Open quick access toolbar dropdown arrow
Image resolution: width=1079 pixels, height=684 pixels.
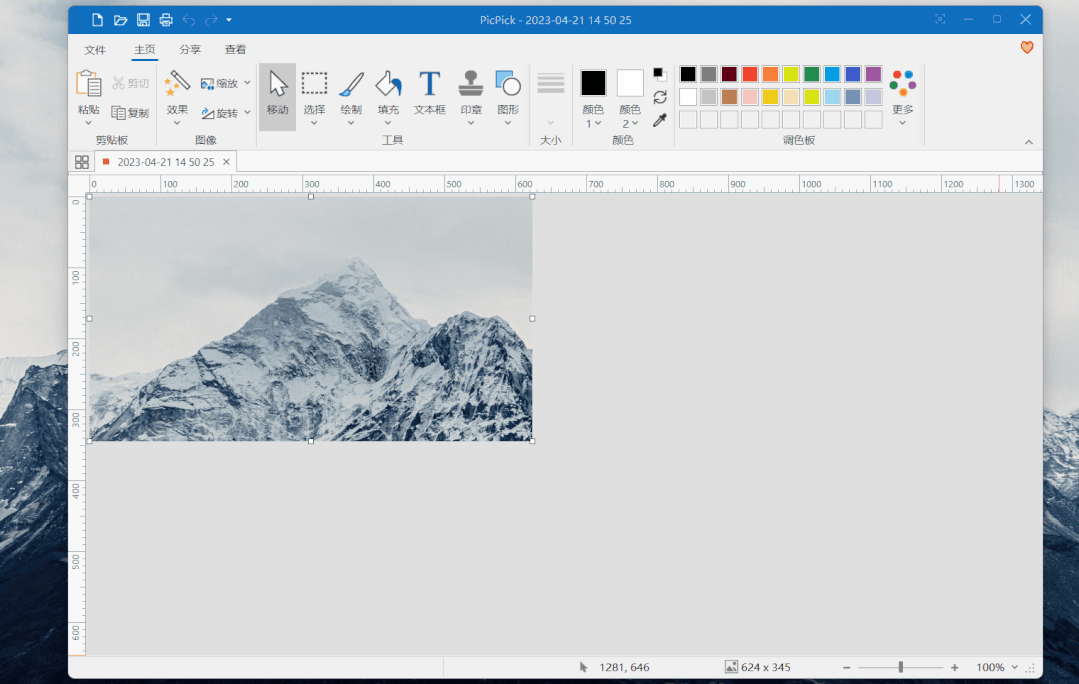pos(229,20)
